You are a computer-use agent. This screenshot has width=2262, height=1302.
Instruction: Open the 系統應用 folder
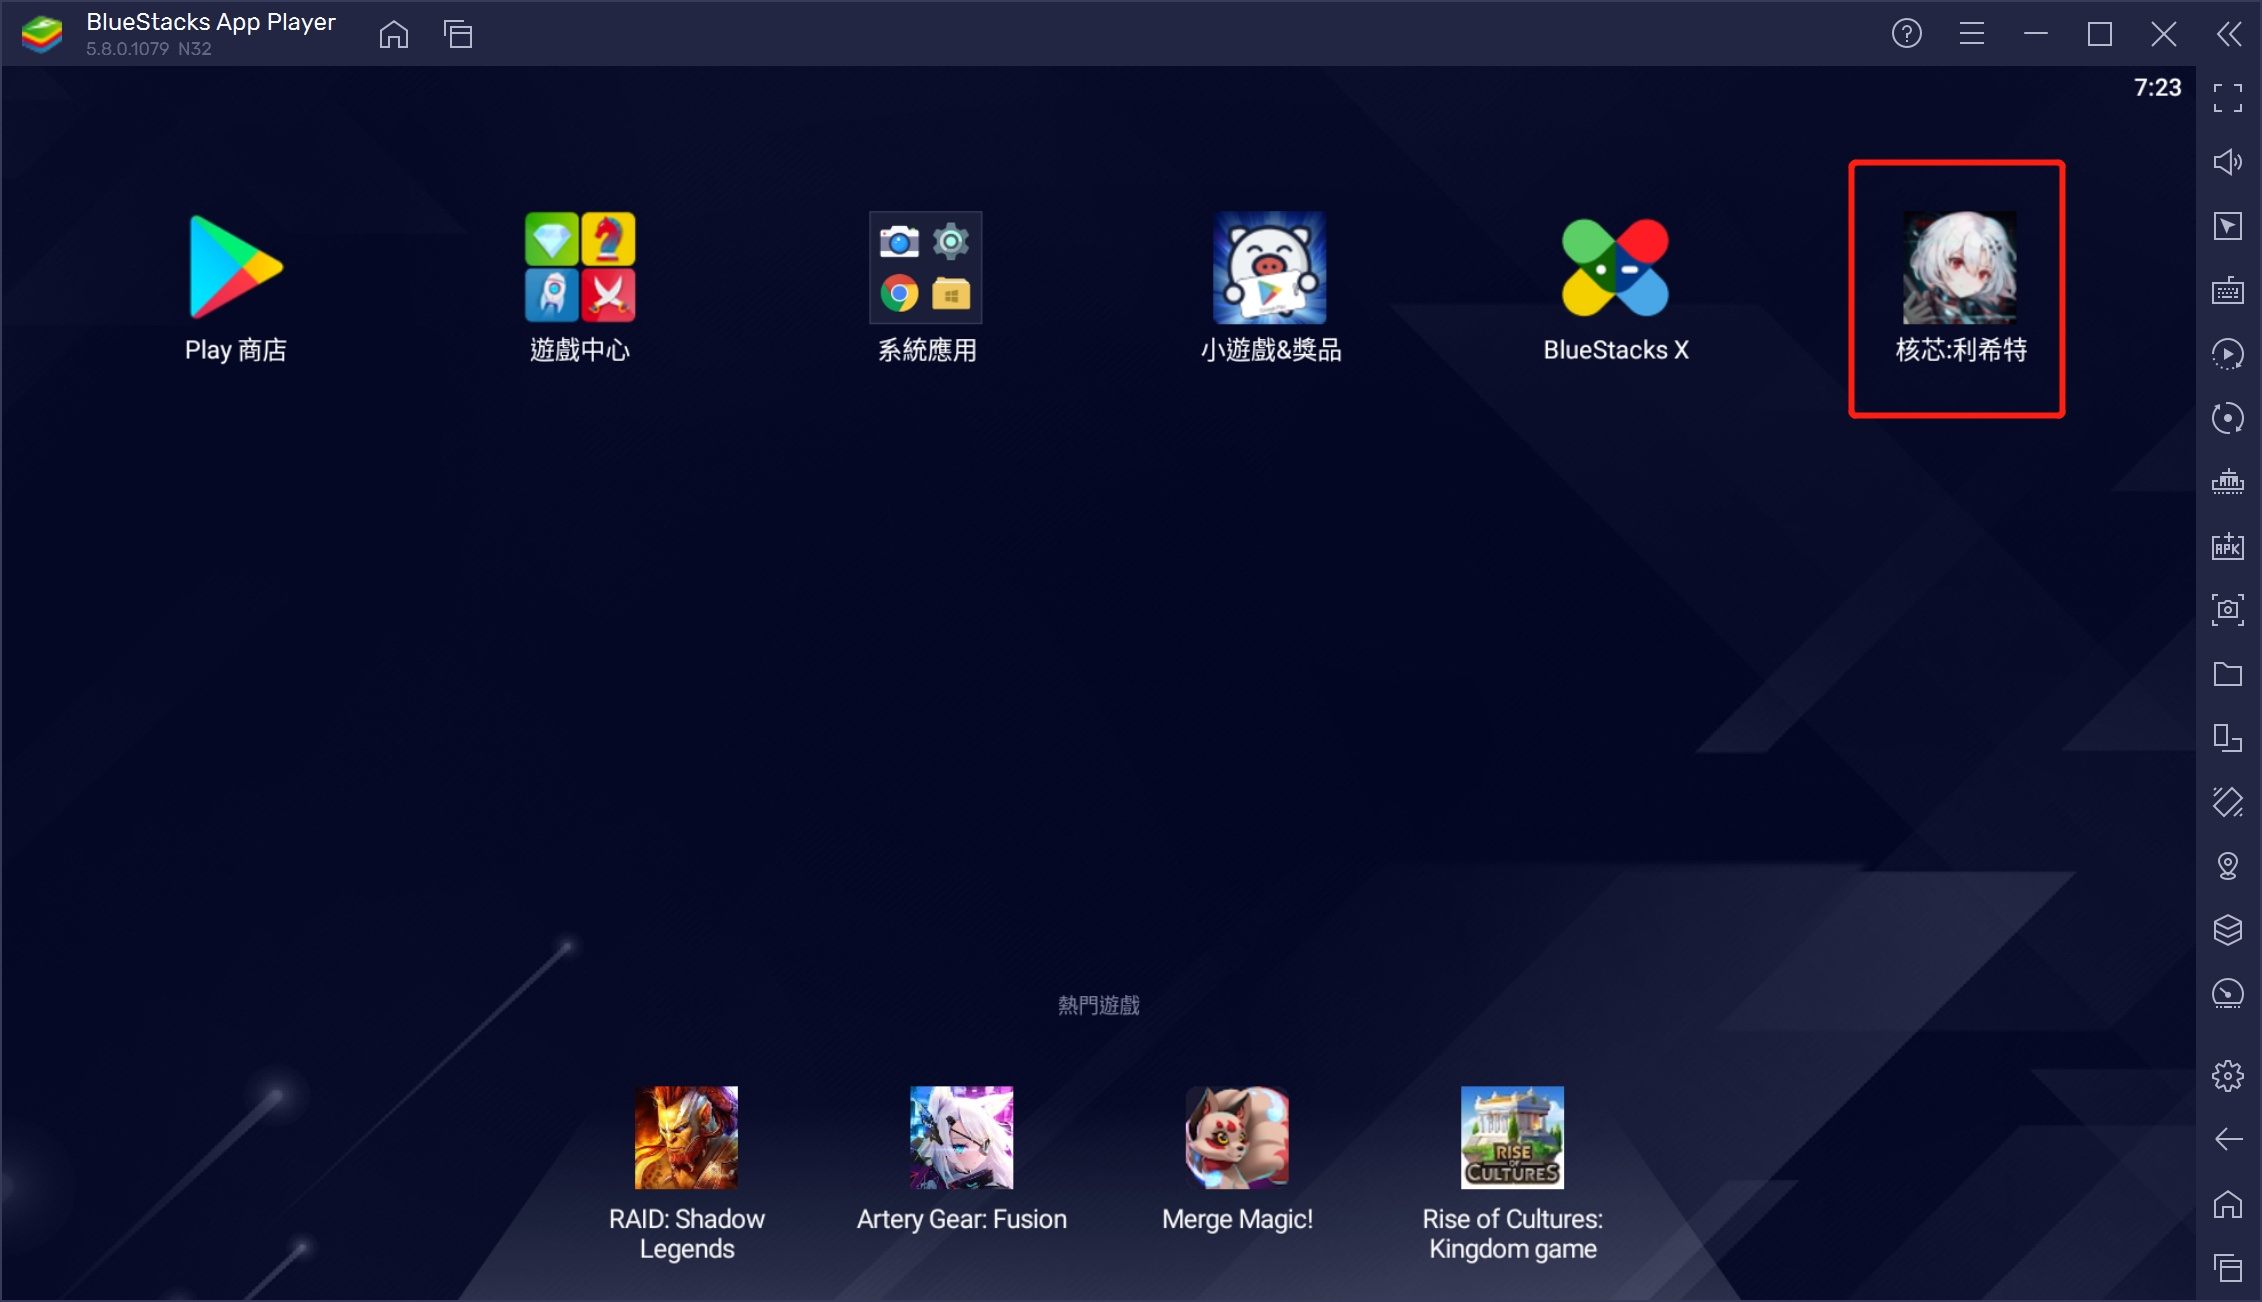click(x=926, y=287)
